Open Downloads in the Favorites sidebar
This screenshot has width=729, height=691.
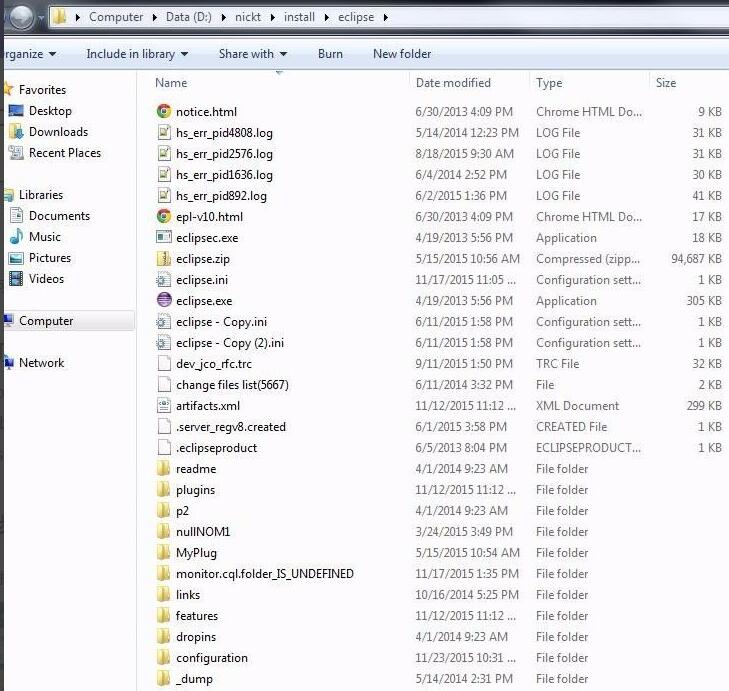58,132
